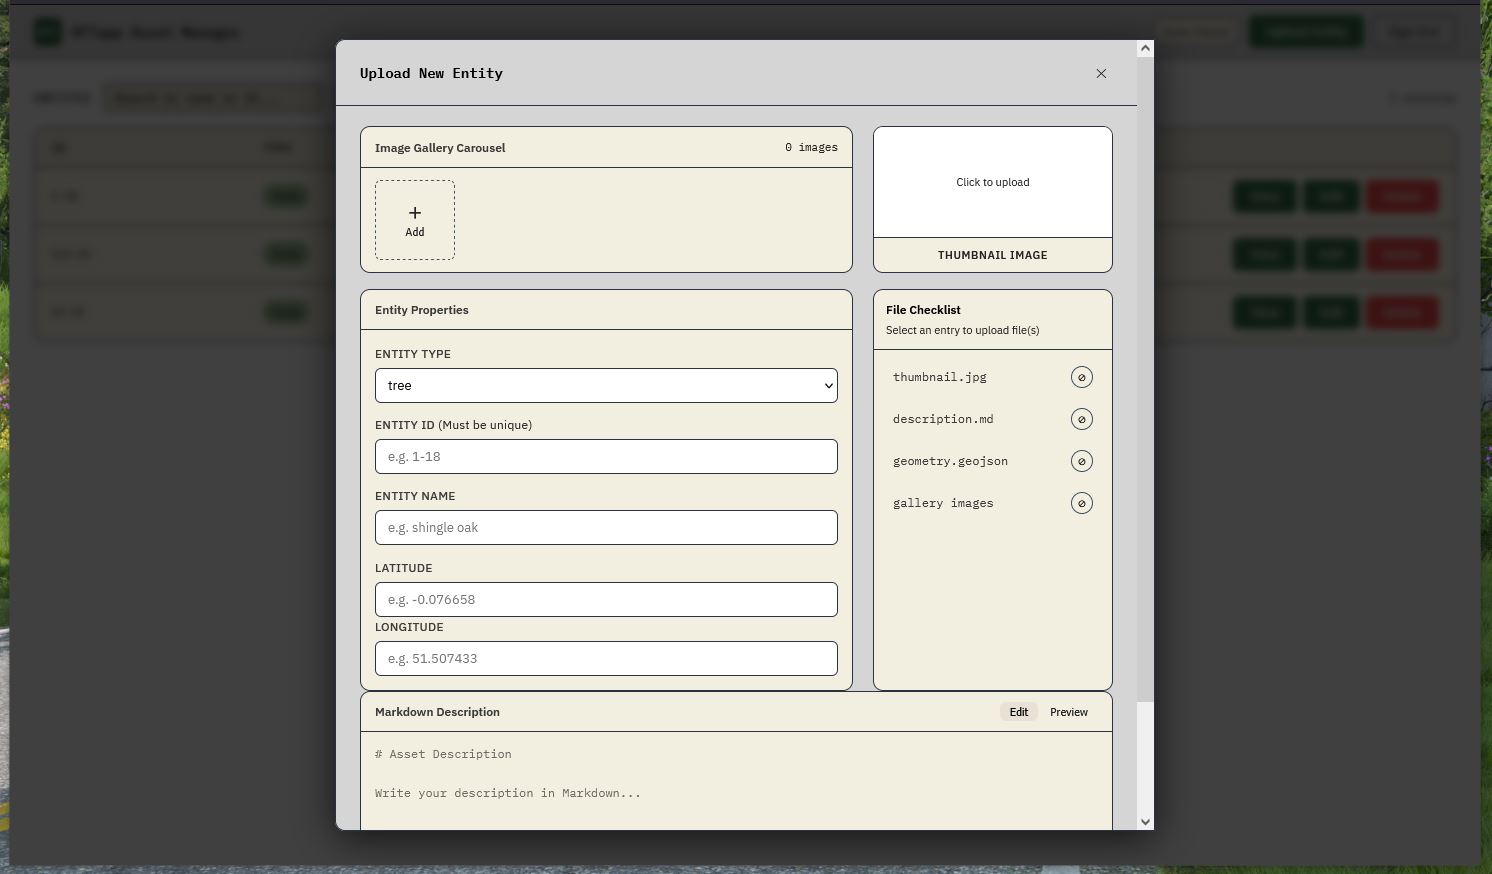Focus the Entity Name input field
Screen dimensions: 1492x874
(606, 528)
